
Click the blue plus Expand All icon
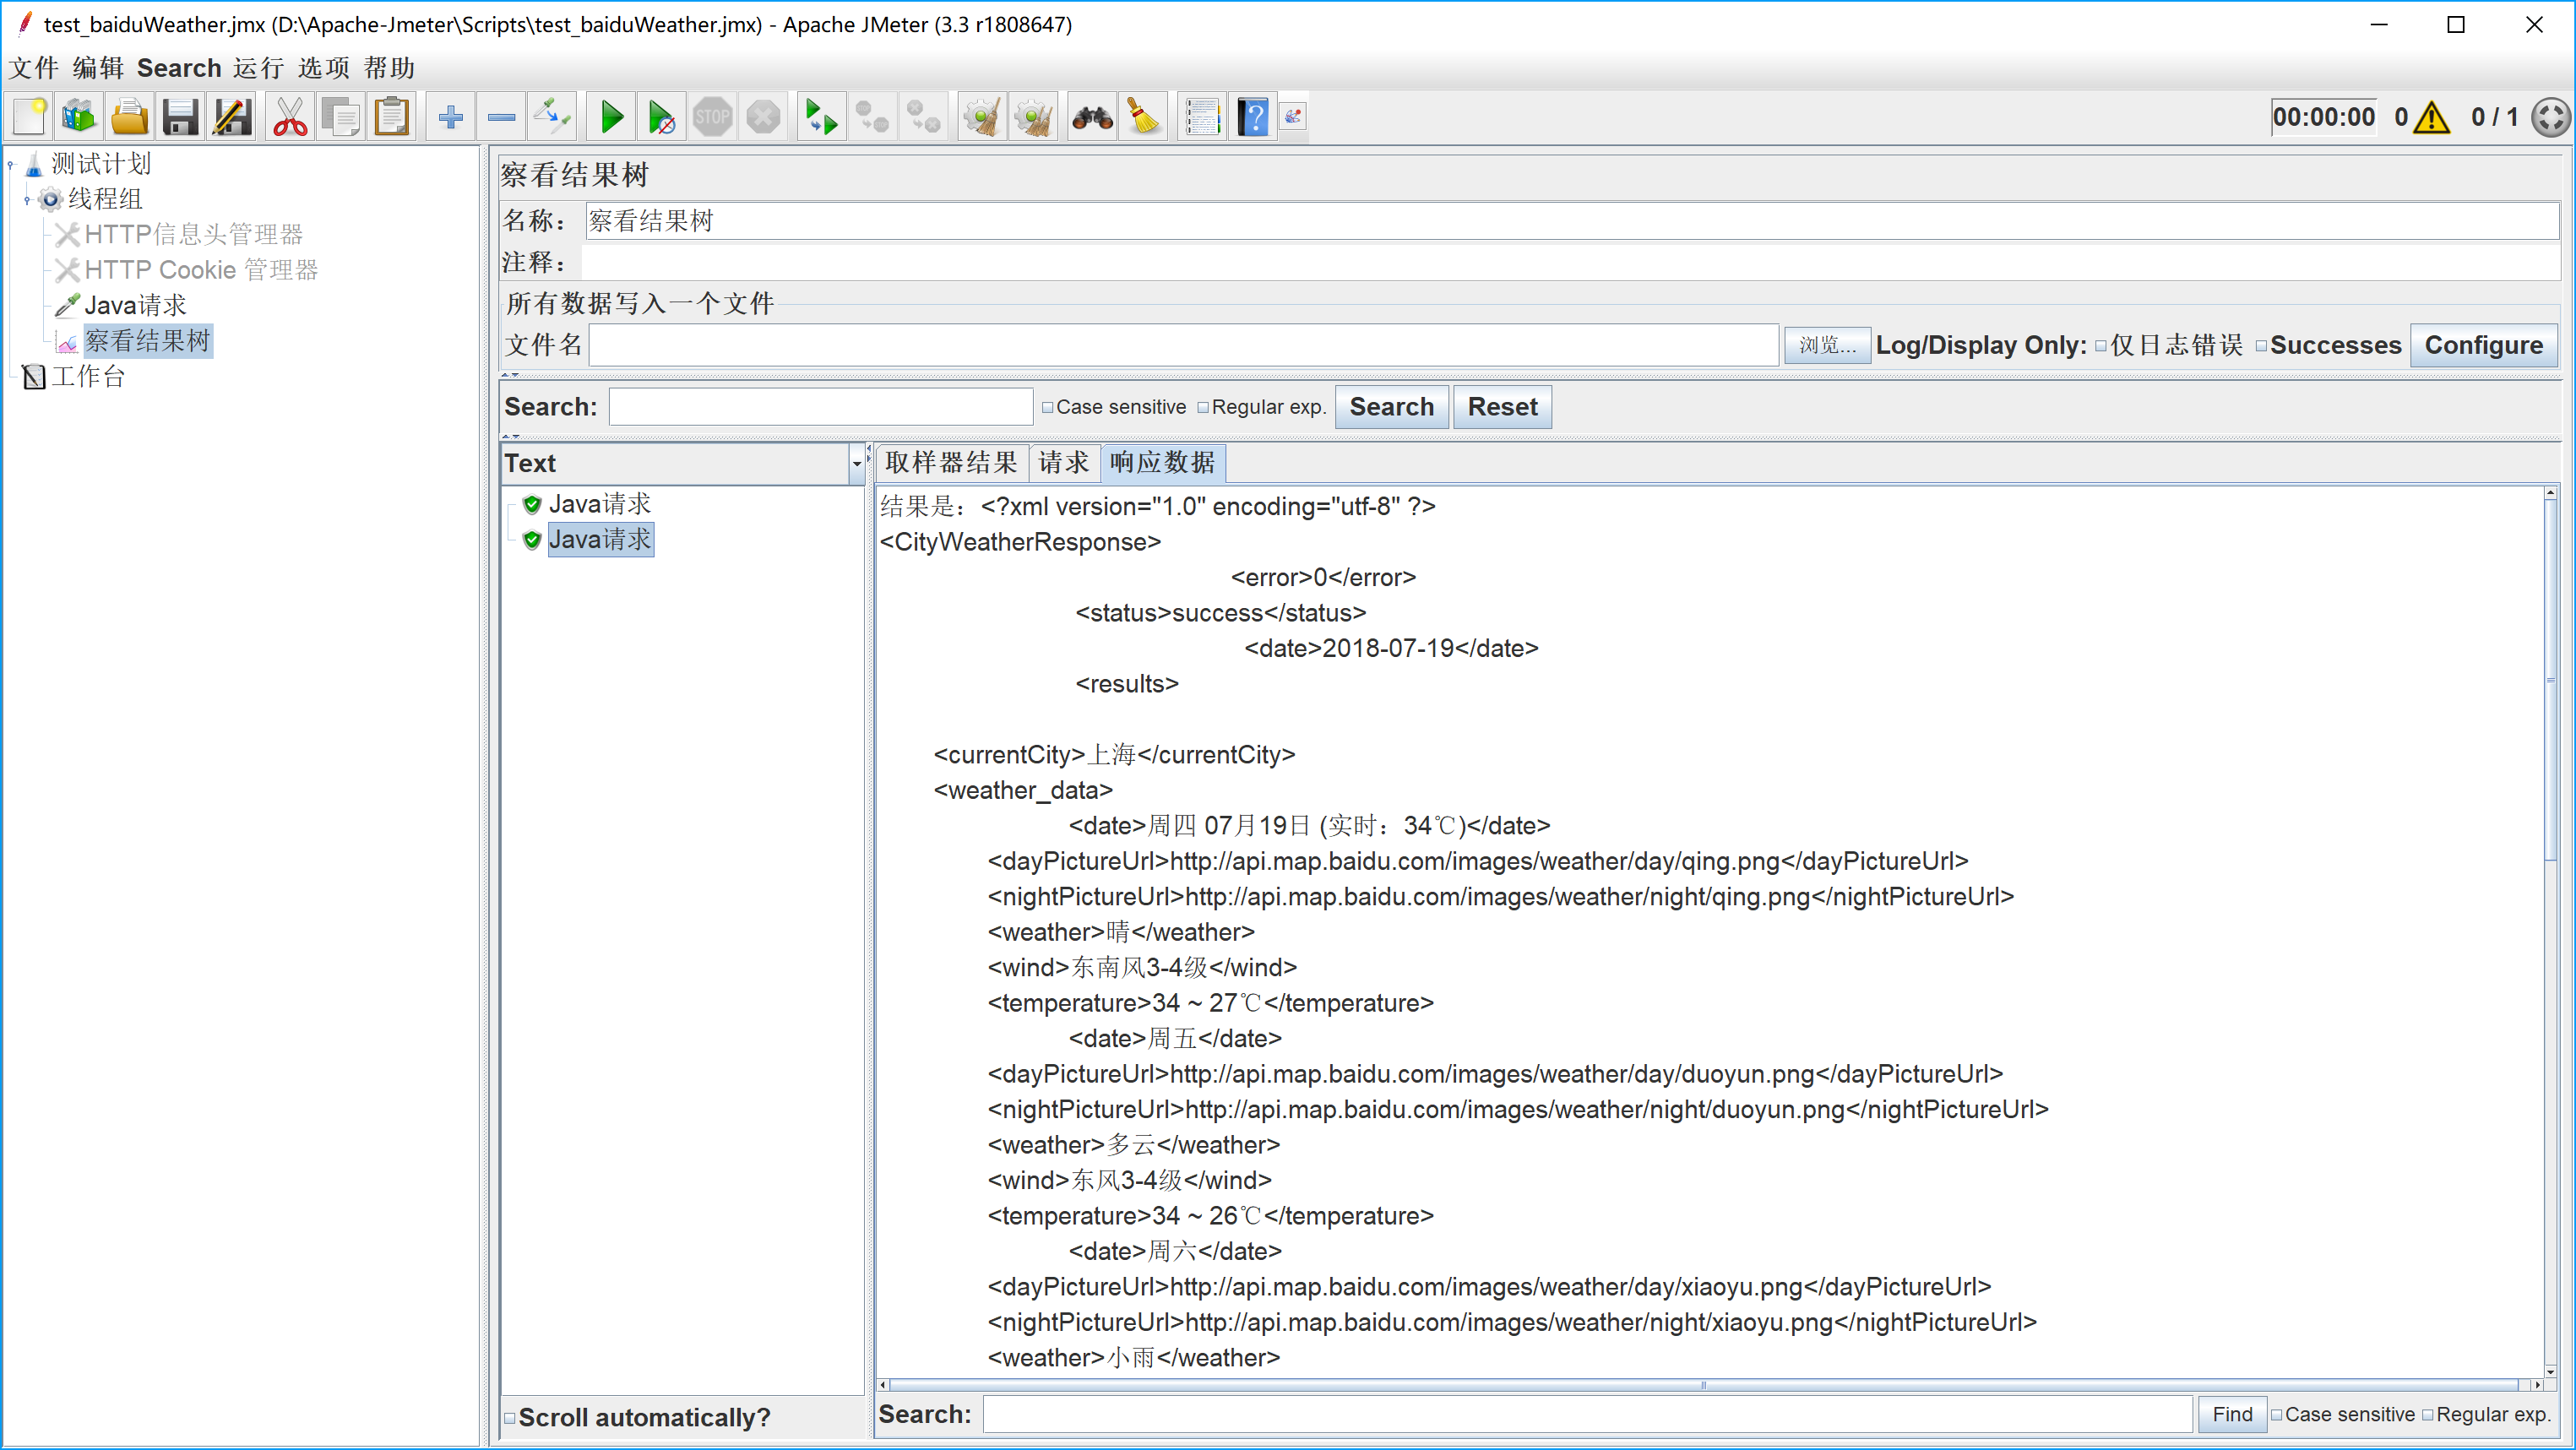tap(450, 117)
